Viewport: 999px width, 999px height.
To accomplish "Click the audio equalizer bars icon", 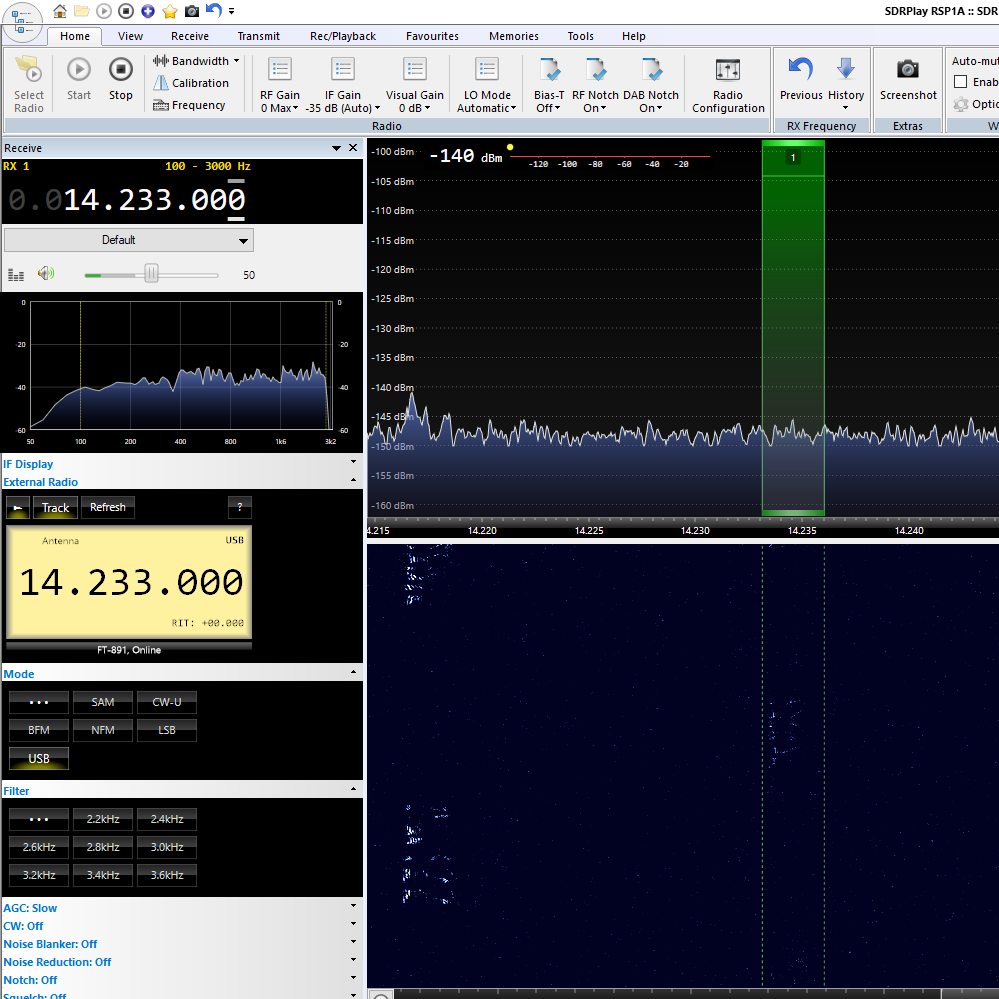I will coord(16,275).
